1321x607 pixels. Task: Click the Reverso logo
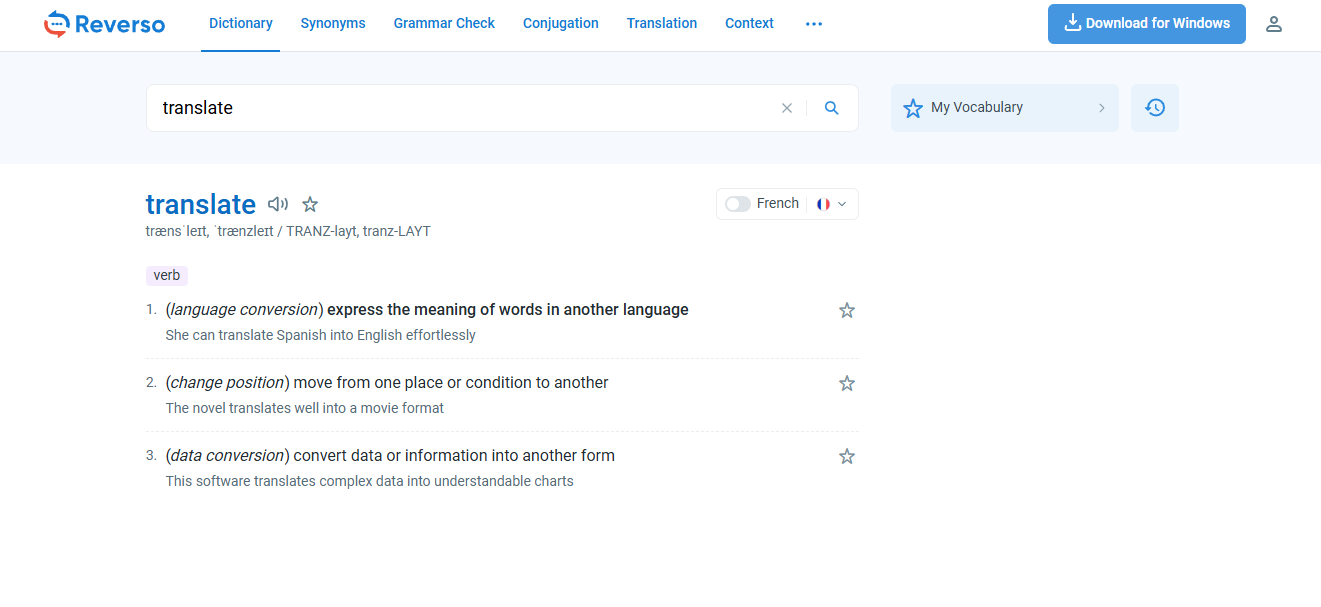104,24
